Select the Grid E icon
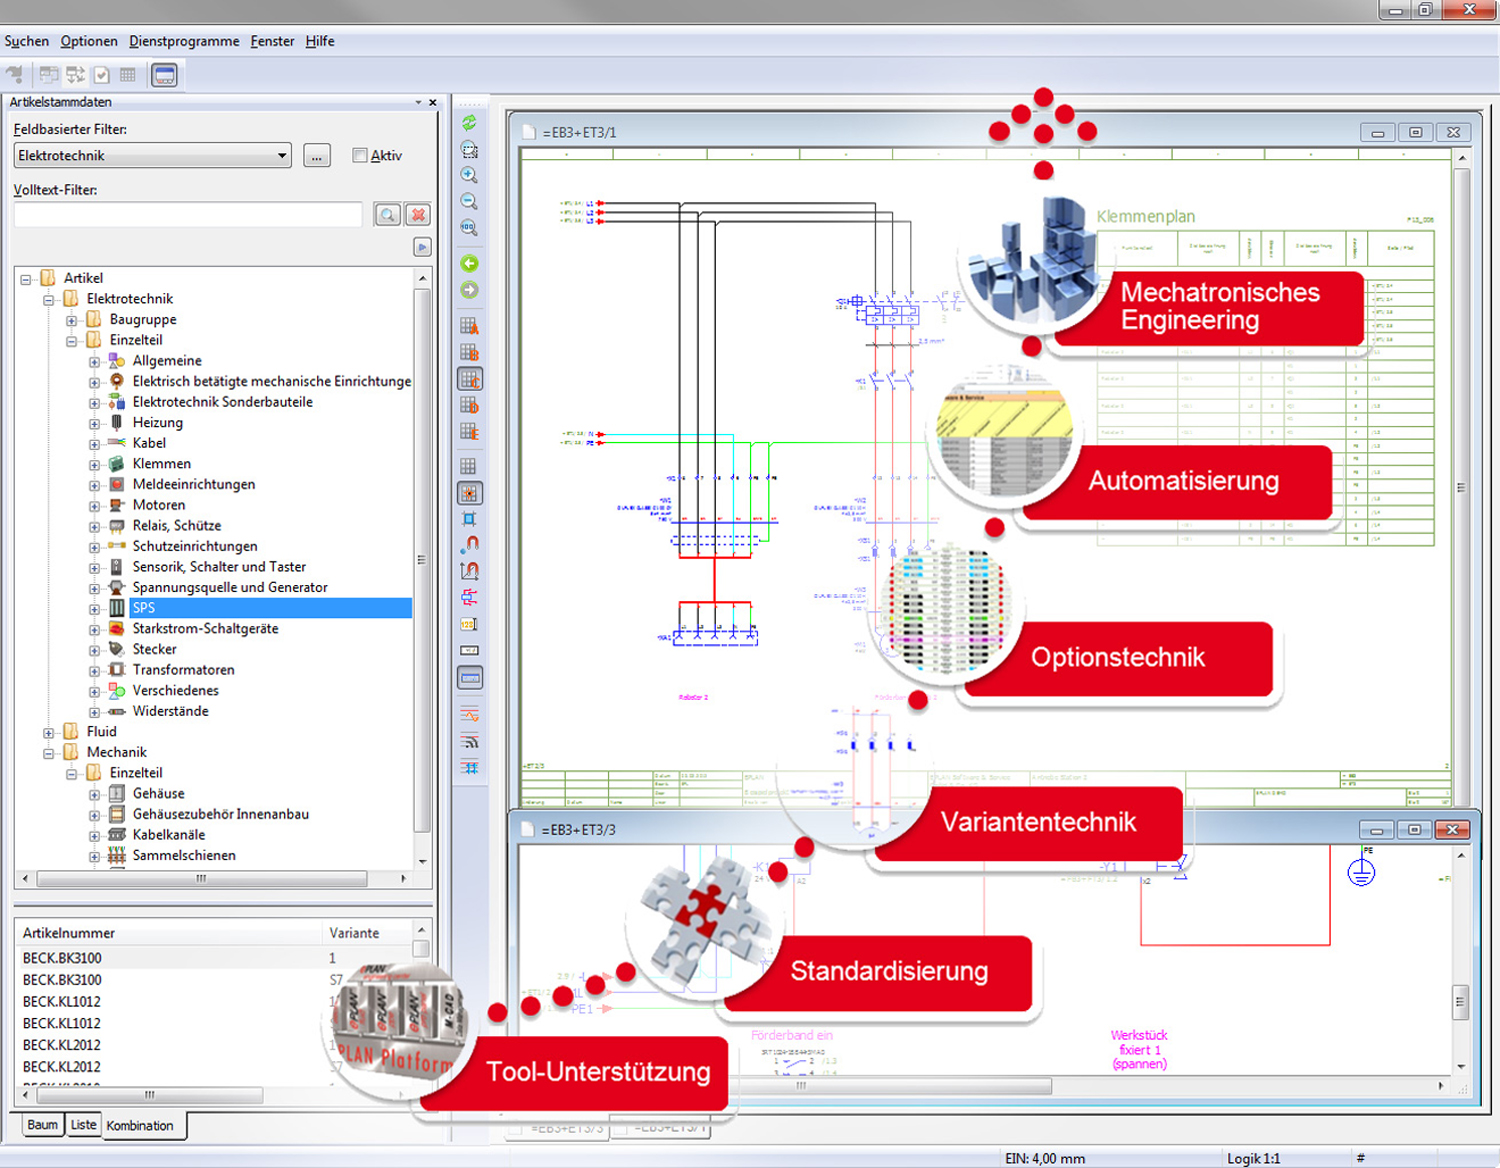The width and height of the screenshot is (1500, 1168). pos(469,431)
